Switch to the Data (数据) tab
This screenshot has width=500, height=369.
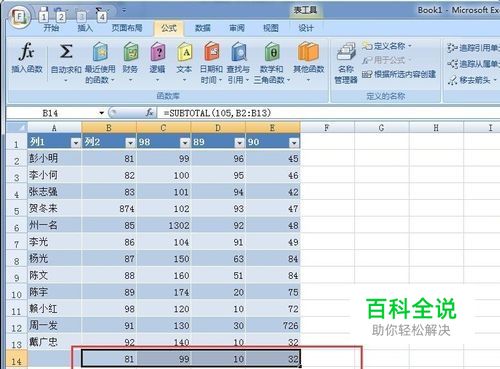pos(203,28)
